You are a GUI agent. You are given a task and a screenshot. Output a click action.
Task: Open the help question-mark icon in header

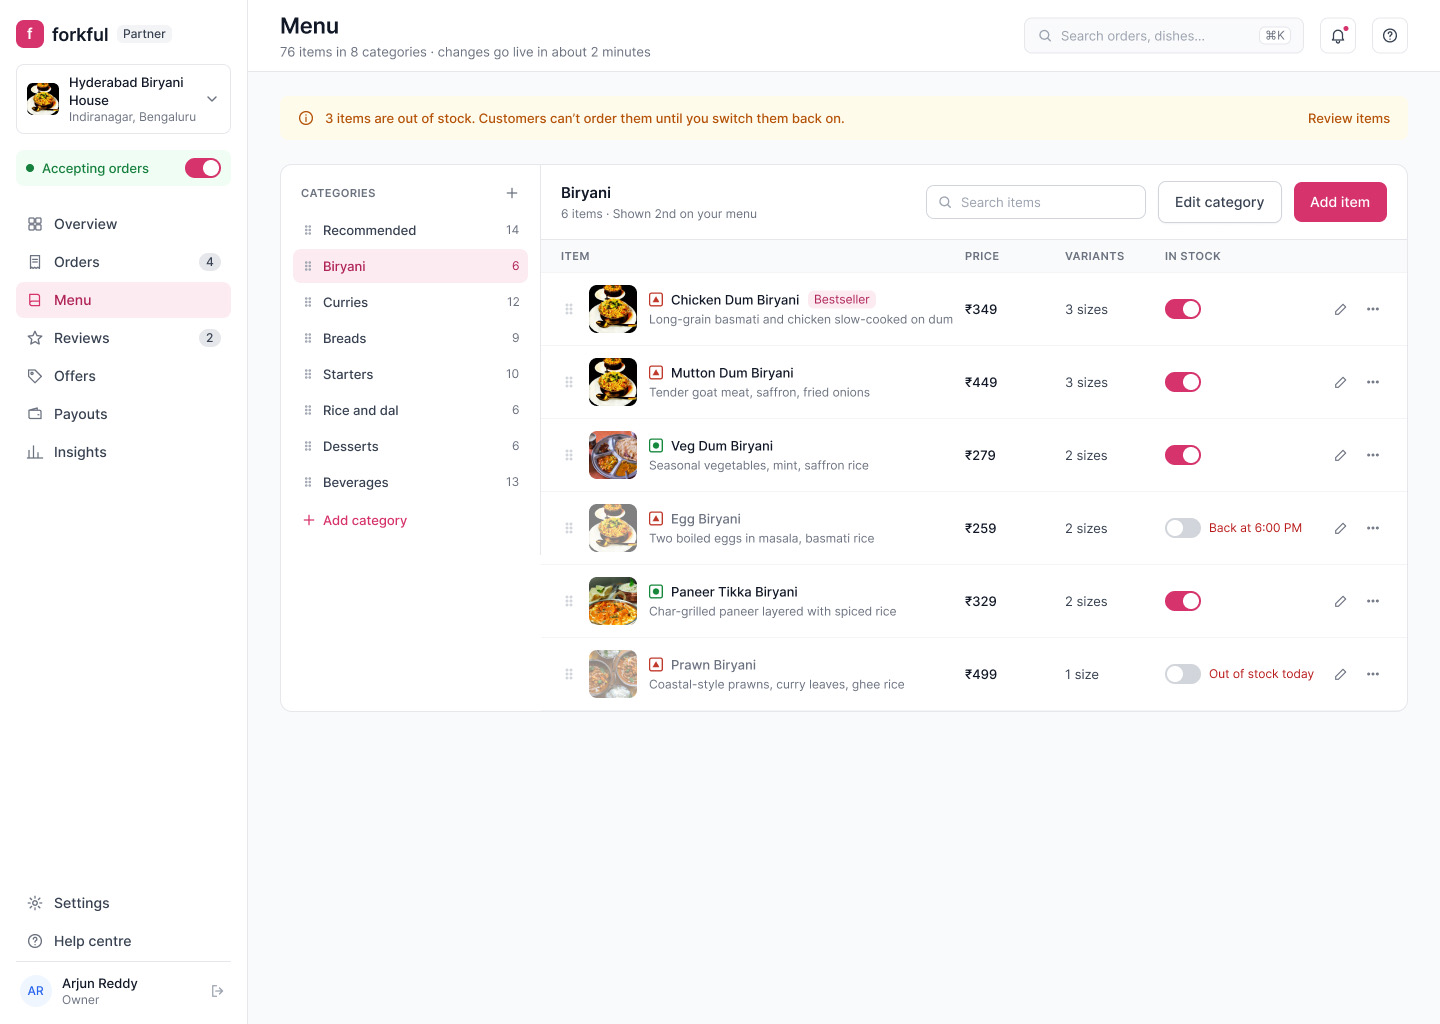tap(1390, 36)
